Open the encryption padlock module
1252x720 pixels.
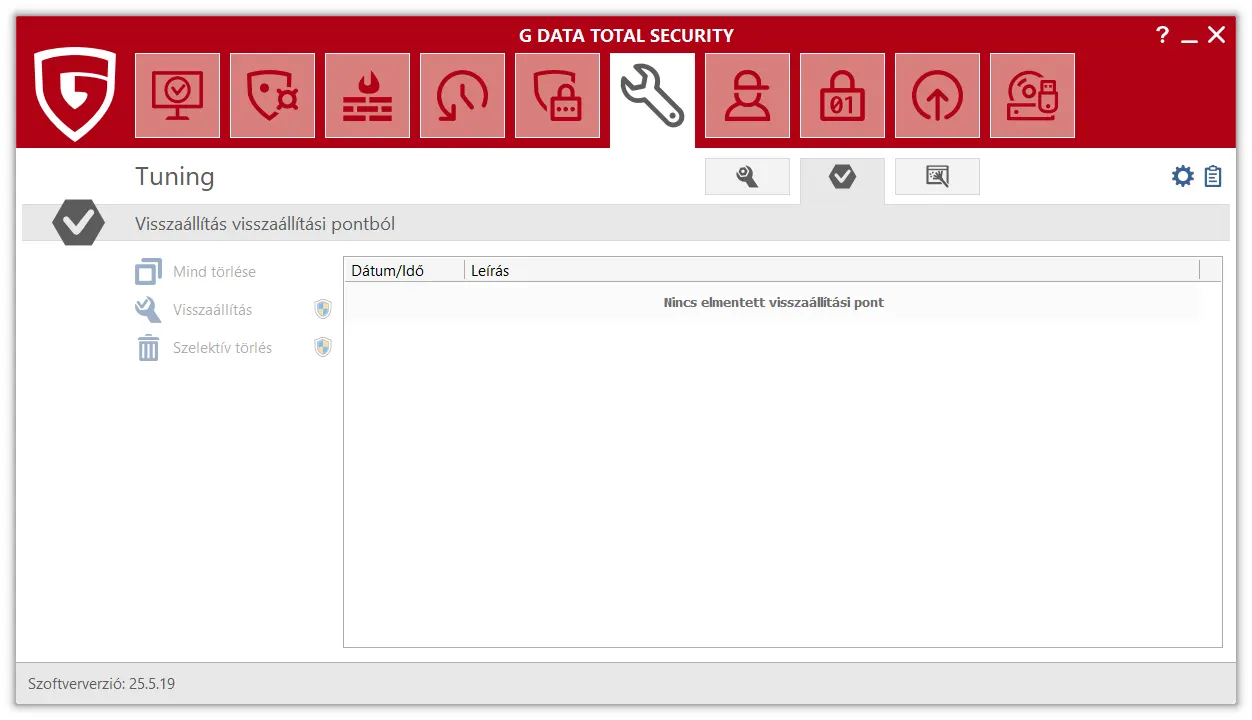tap(842, 96)
